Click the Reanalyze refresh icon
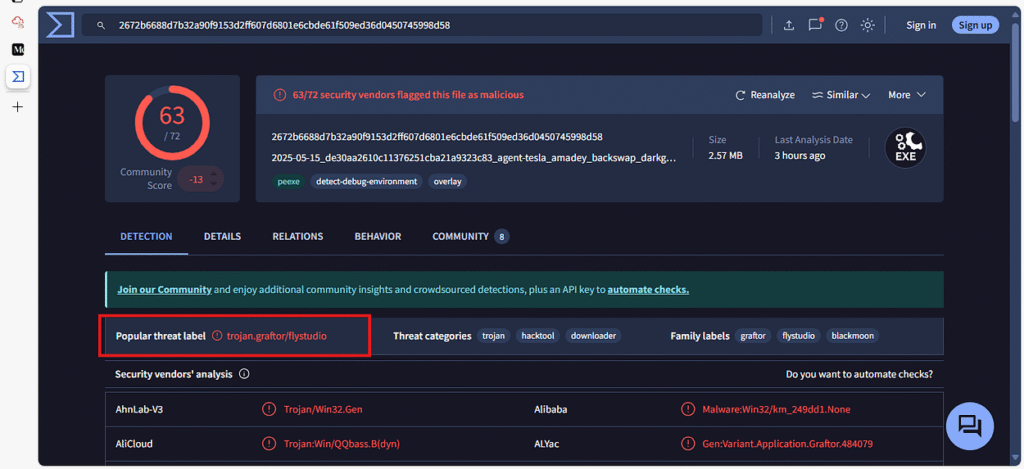Image resolution: width=1024 pixels, height=469 pixels. click(740, 95)
